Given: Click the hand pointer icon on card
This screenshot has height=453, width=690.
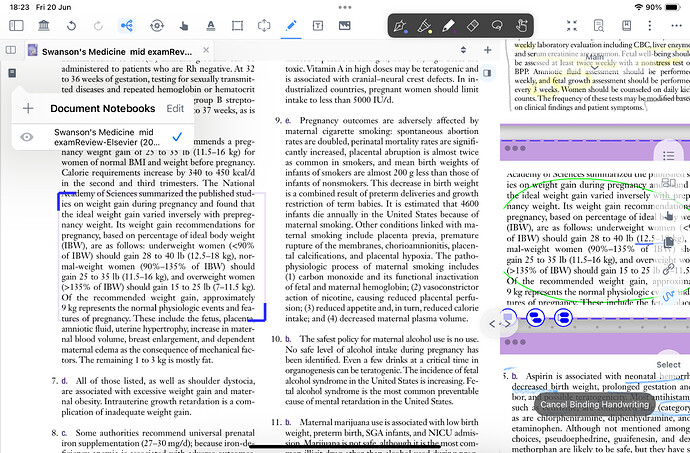Looking at the screenshot, I should (669, 216).
